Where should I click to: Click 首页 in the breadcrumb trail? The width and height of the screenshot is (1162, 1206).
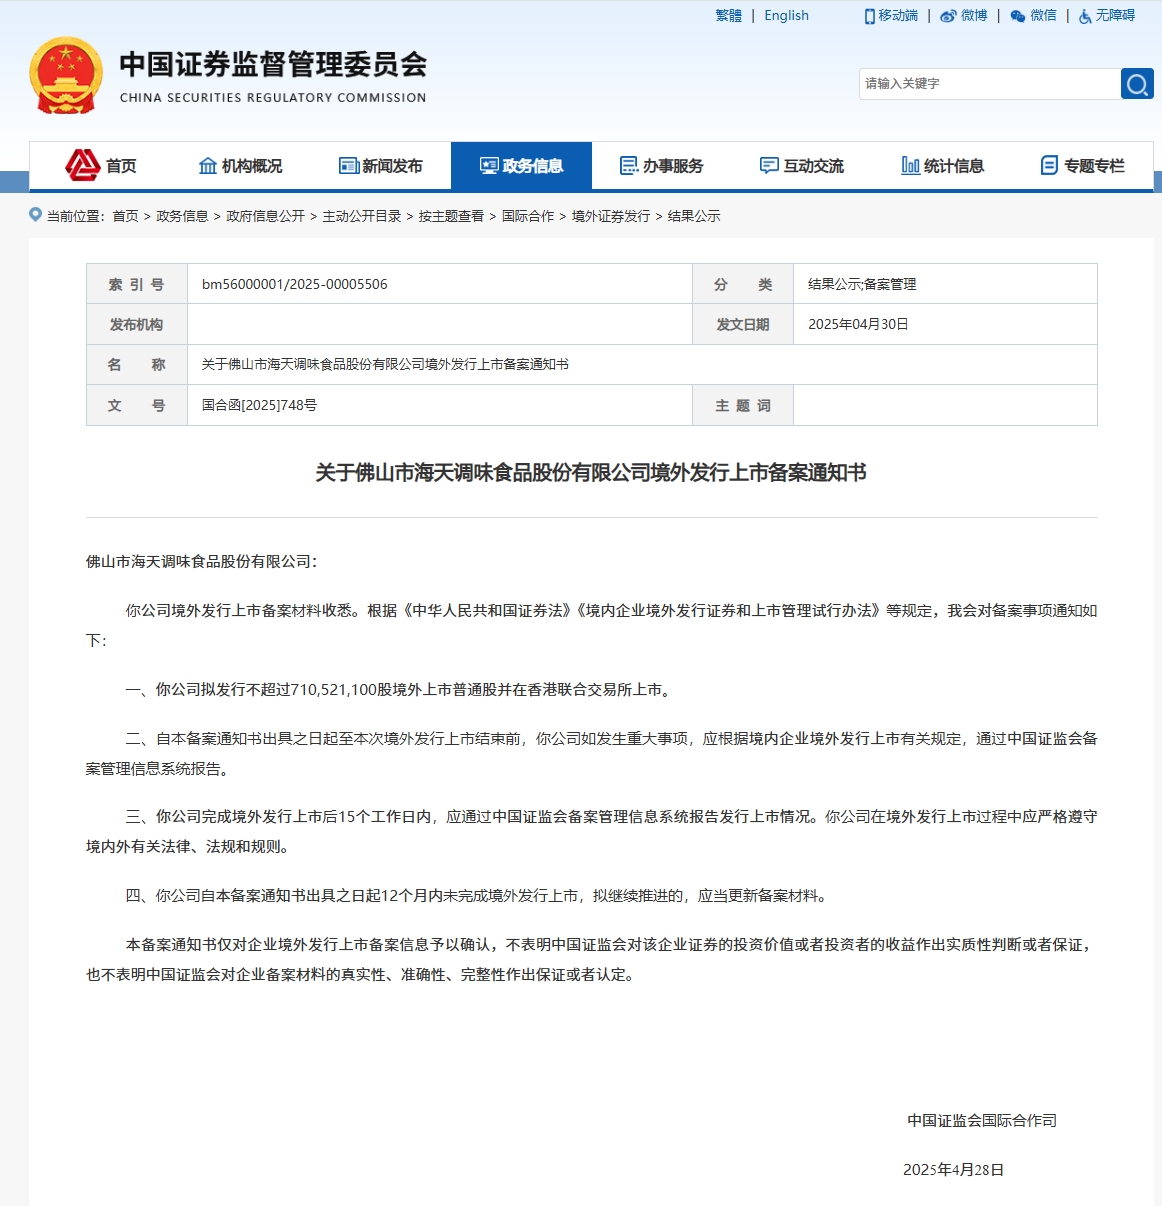[126, 216]
